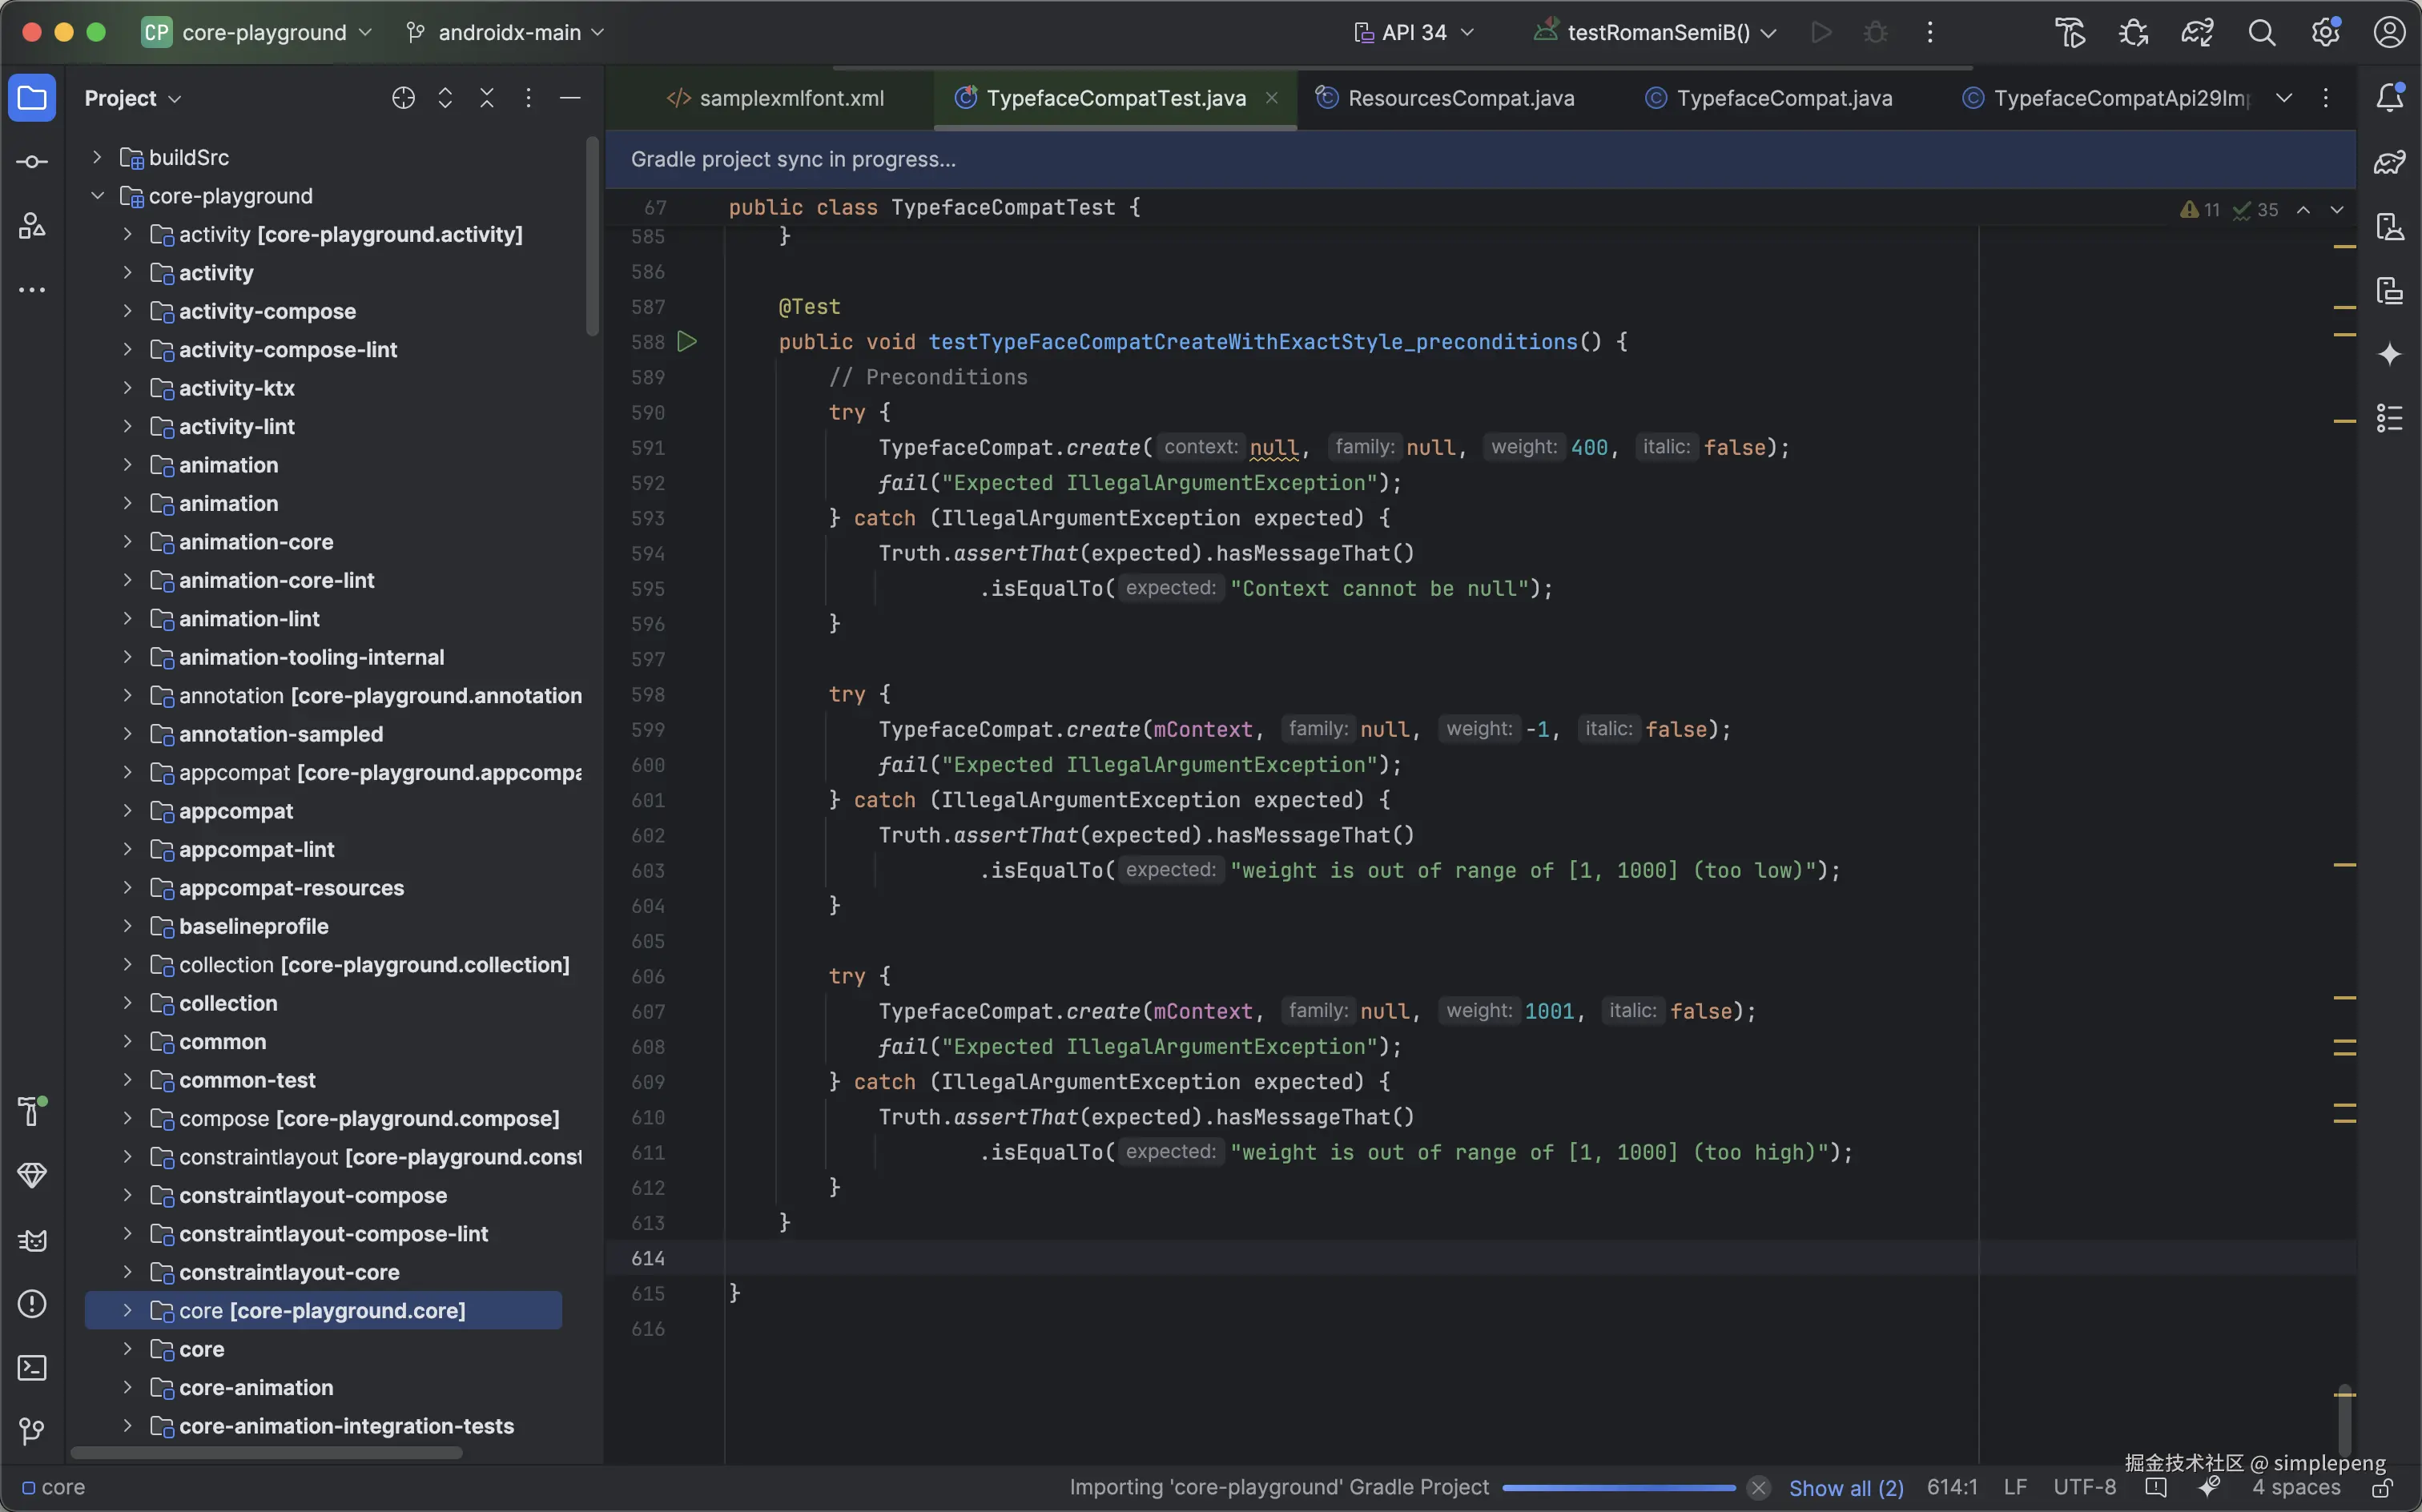Open the Search Everywhere magnifier icon

pos(2262,33)
